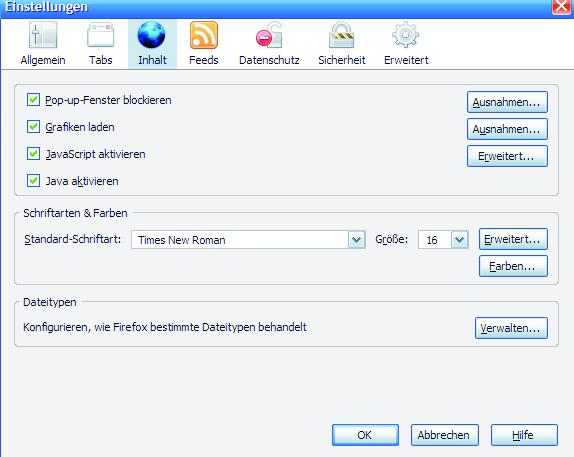Open the Allgemein settings icon
The height and width of the screenshot is (457, 574).
coord(43,35)
